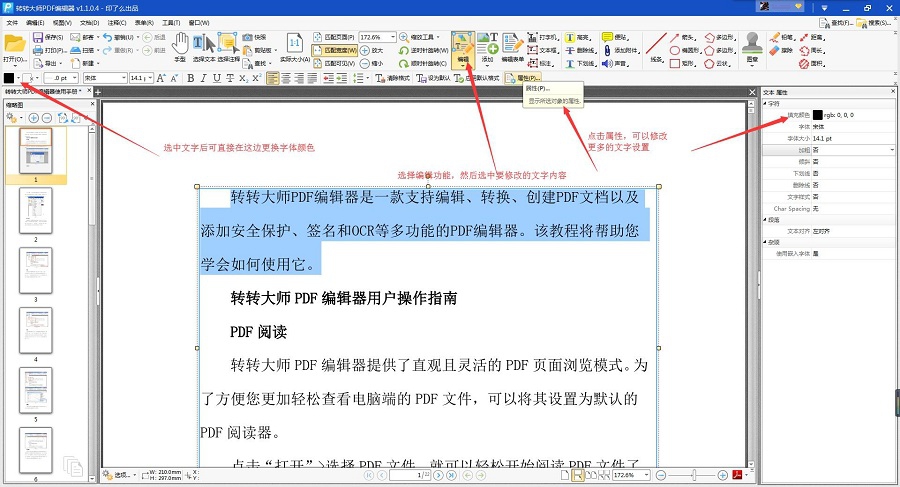The image size is (900, 487).
Task: Click the thumbnail zoom-out minus icon
Action: coord(47,118)
